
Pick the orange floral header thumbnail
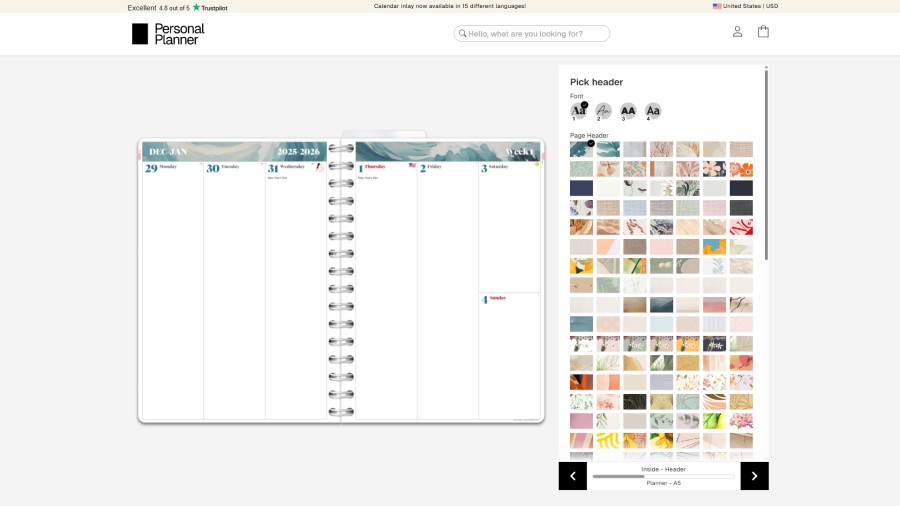[741, 169]
